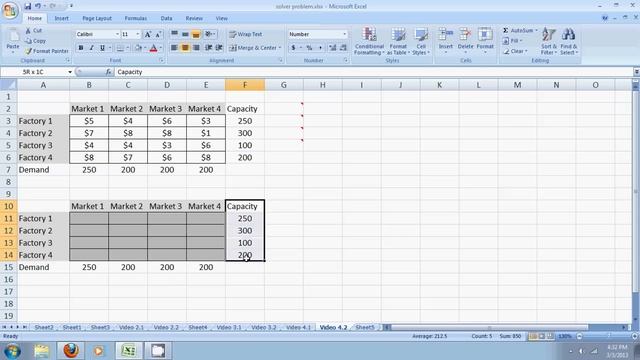Switch to the View ribbon tab
Screen dimensions: 640x360
(222, 18)
